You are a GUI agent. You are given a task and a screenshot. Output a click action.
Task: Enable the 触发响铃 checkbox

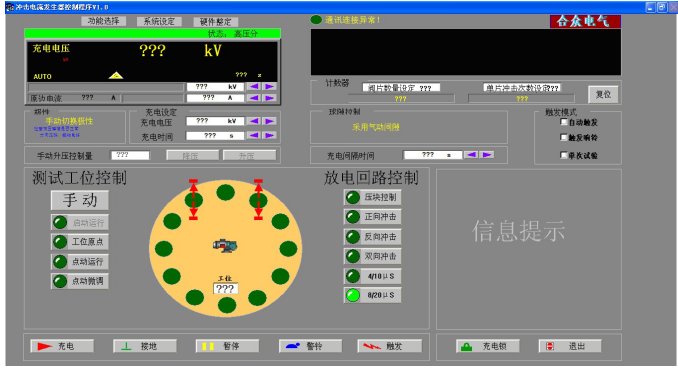point(563,137)
